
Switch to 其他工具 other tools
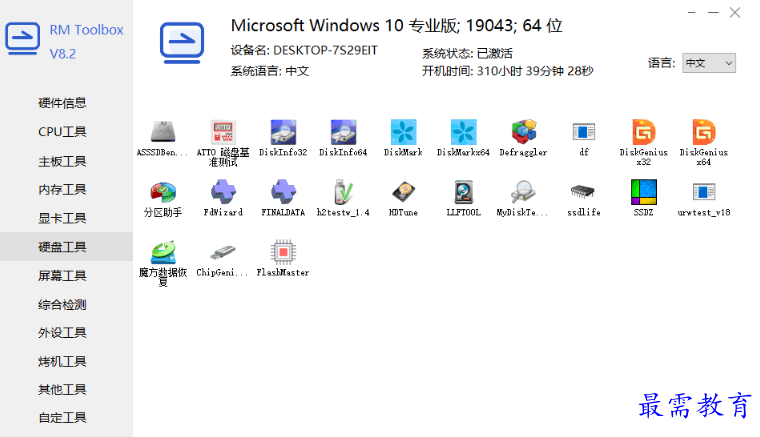(63, 390)
